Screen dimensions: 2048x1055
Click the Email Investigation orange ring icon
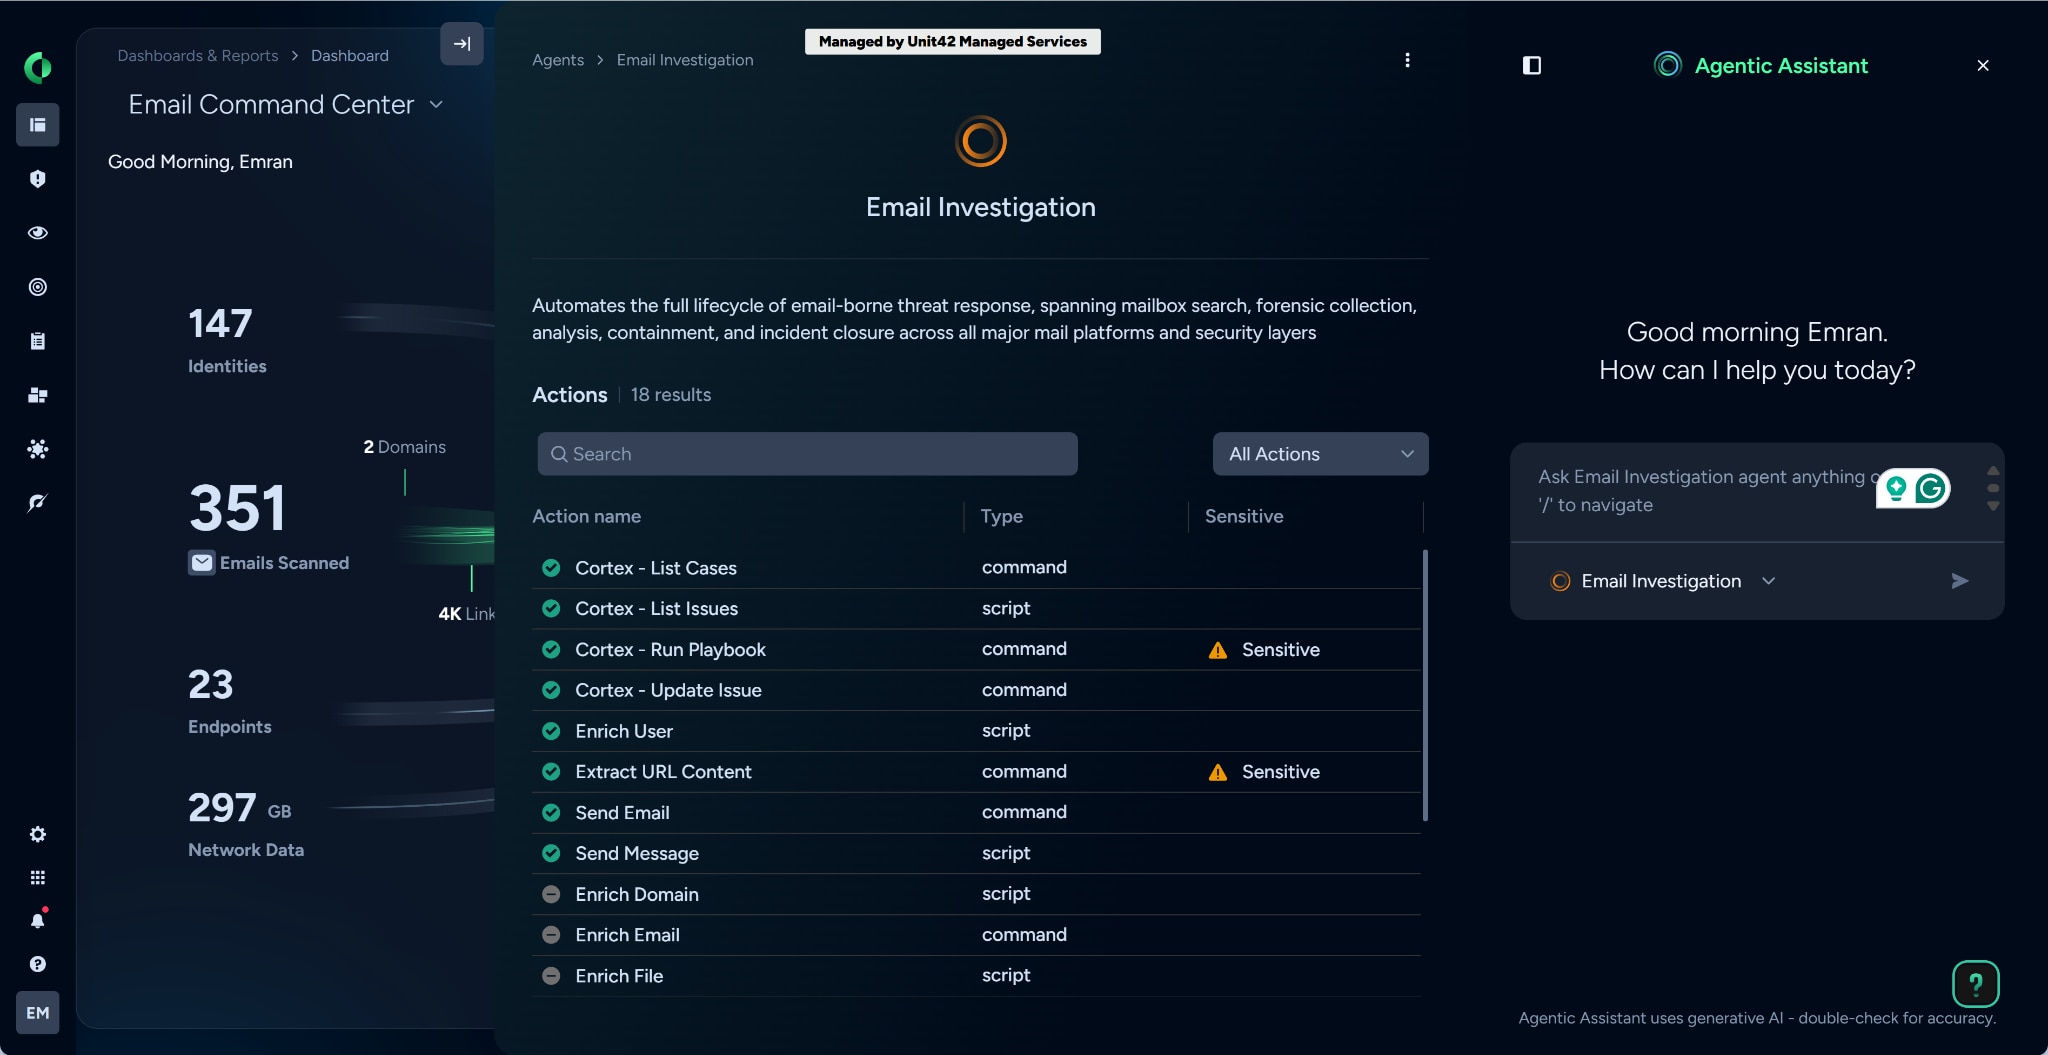click(981, 141)
